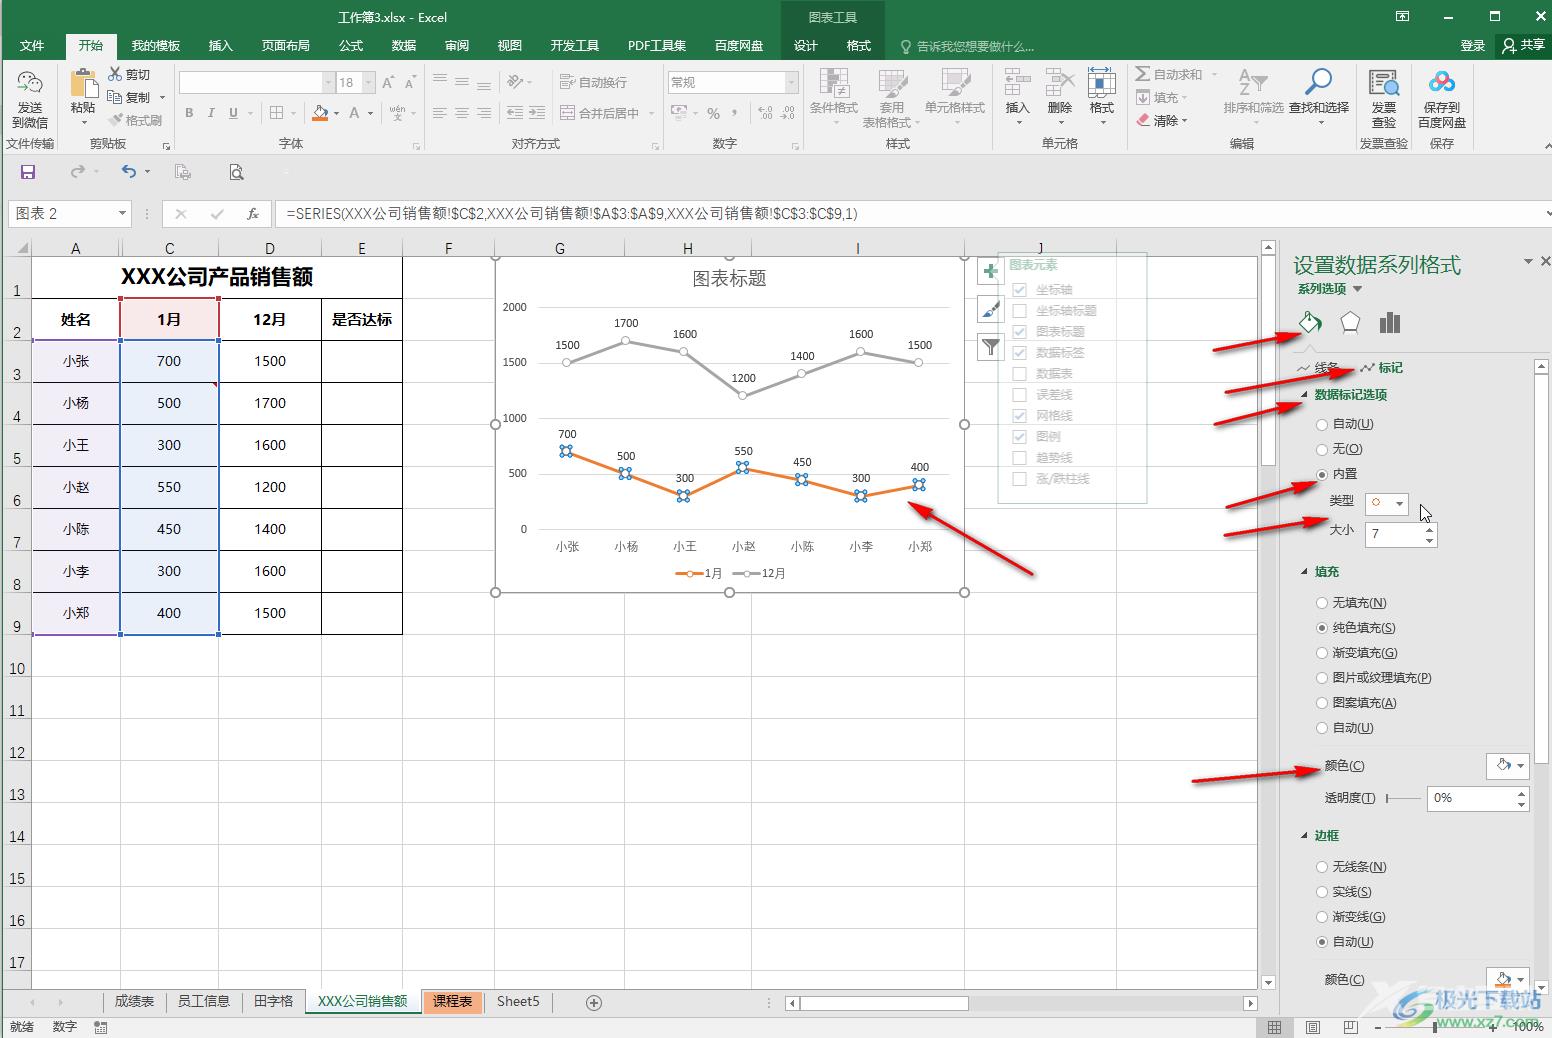The image size is (1552, 1038).
Task: Select Pattern fill radio option
Action: click(1322, 703)
